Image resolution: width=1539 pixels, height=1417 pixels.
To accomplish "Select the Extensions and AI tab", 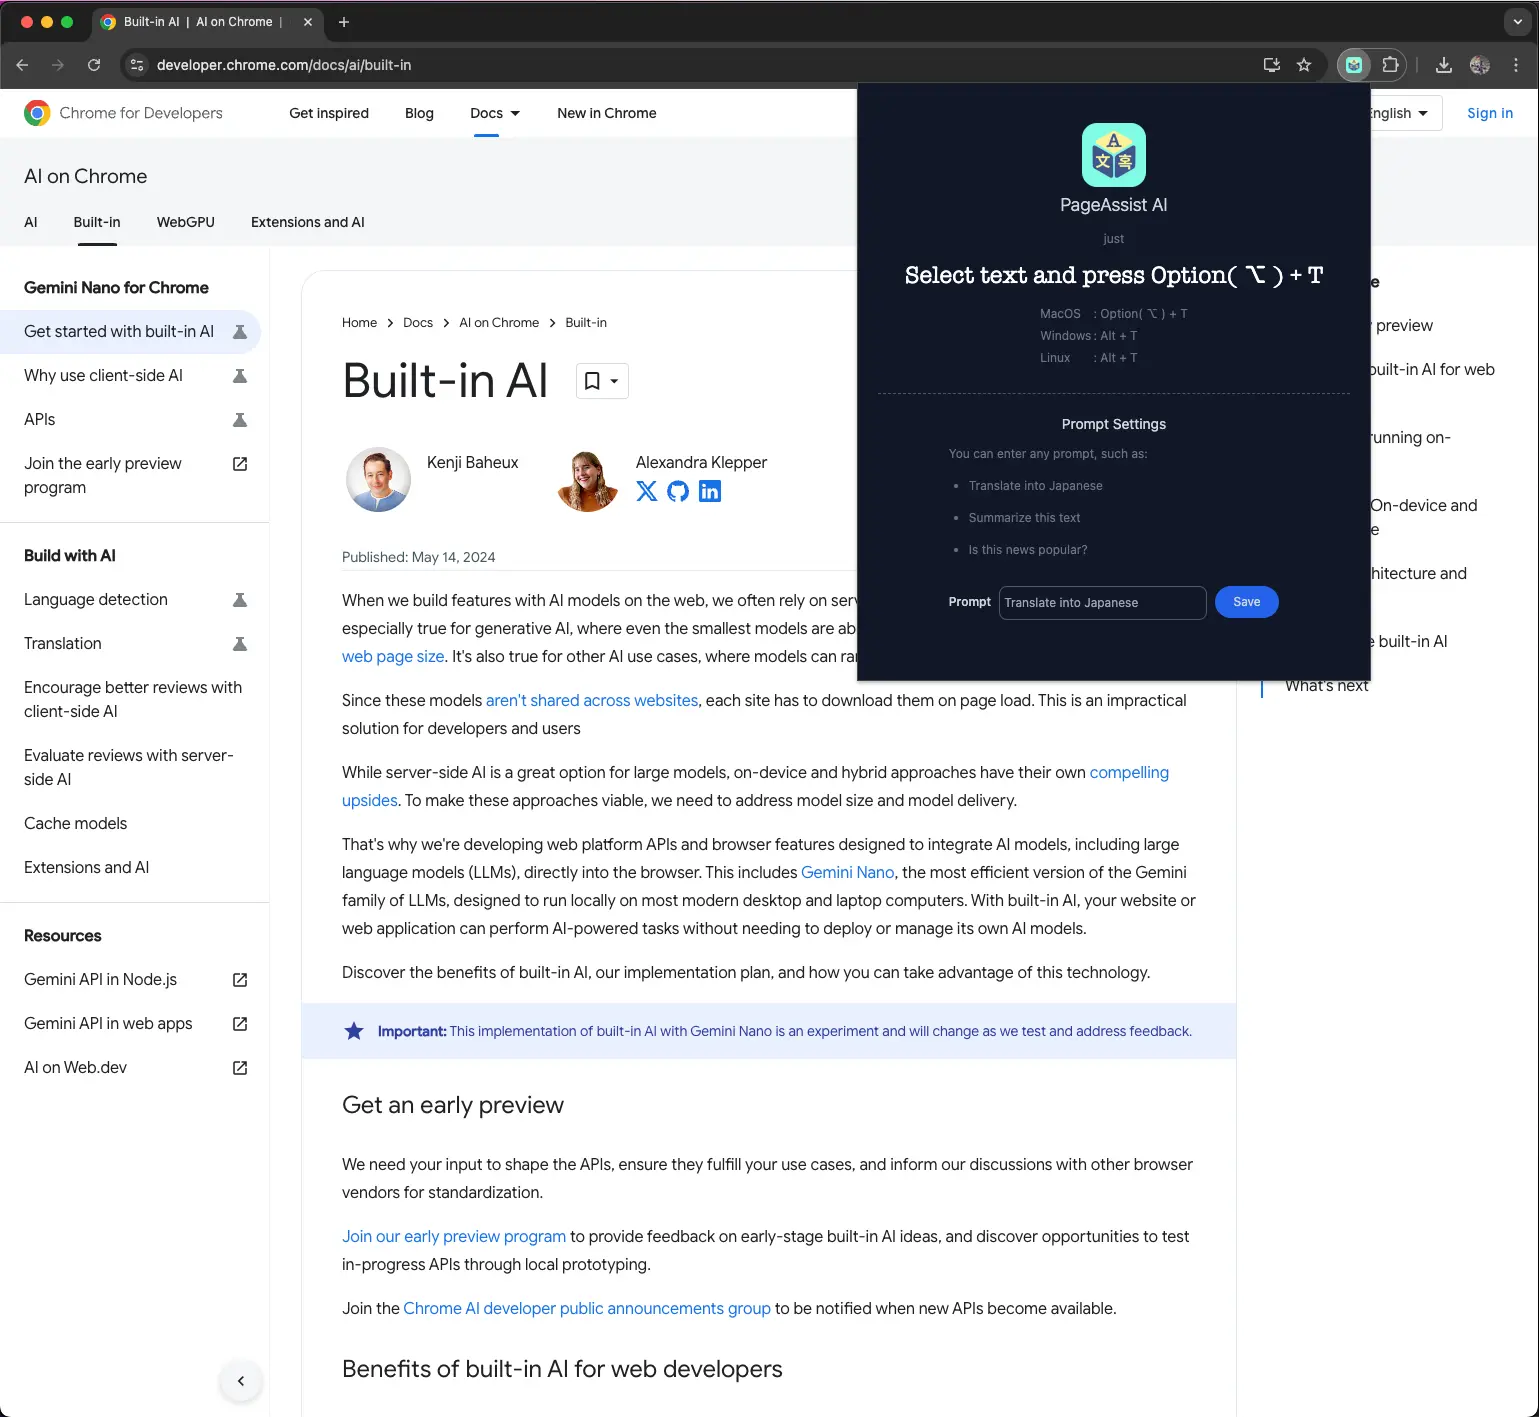I will (307, 222).
